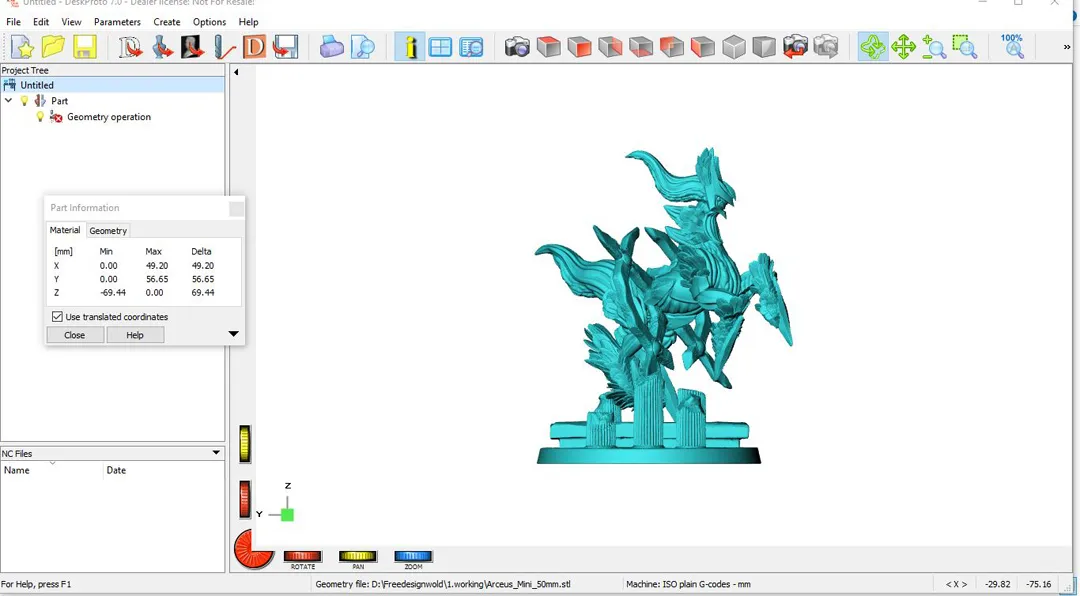Open the View menu
Viewport: 1080px width, 596px height.
tap(71, 22)
